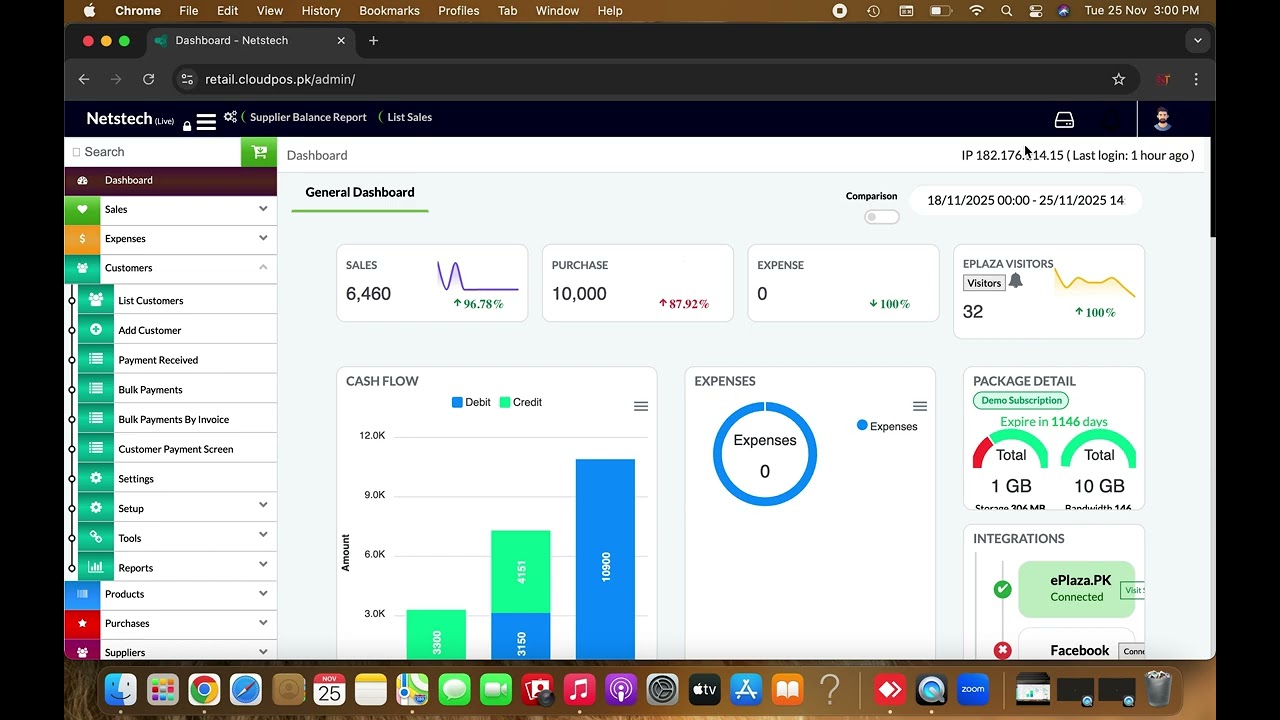Expand the Tools submenu chevron
The image size is (1280, 720).
(263, 535)
